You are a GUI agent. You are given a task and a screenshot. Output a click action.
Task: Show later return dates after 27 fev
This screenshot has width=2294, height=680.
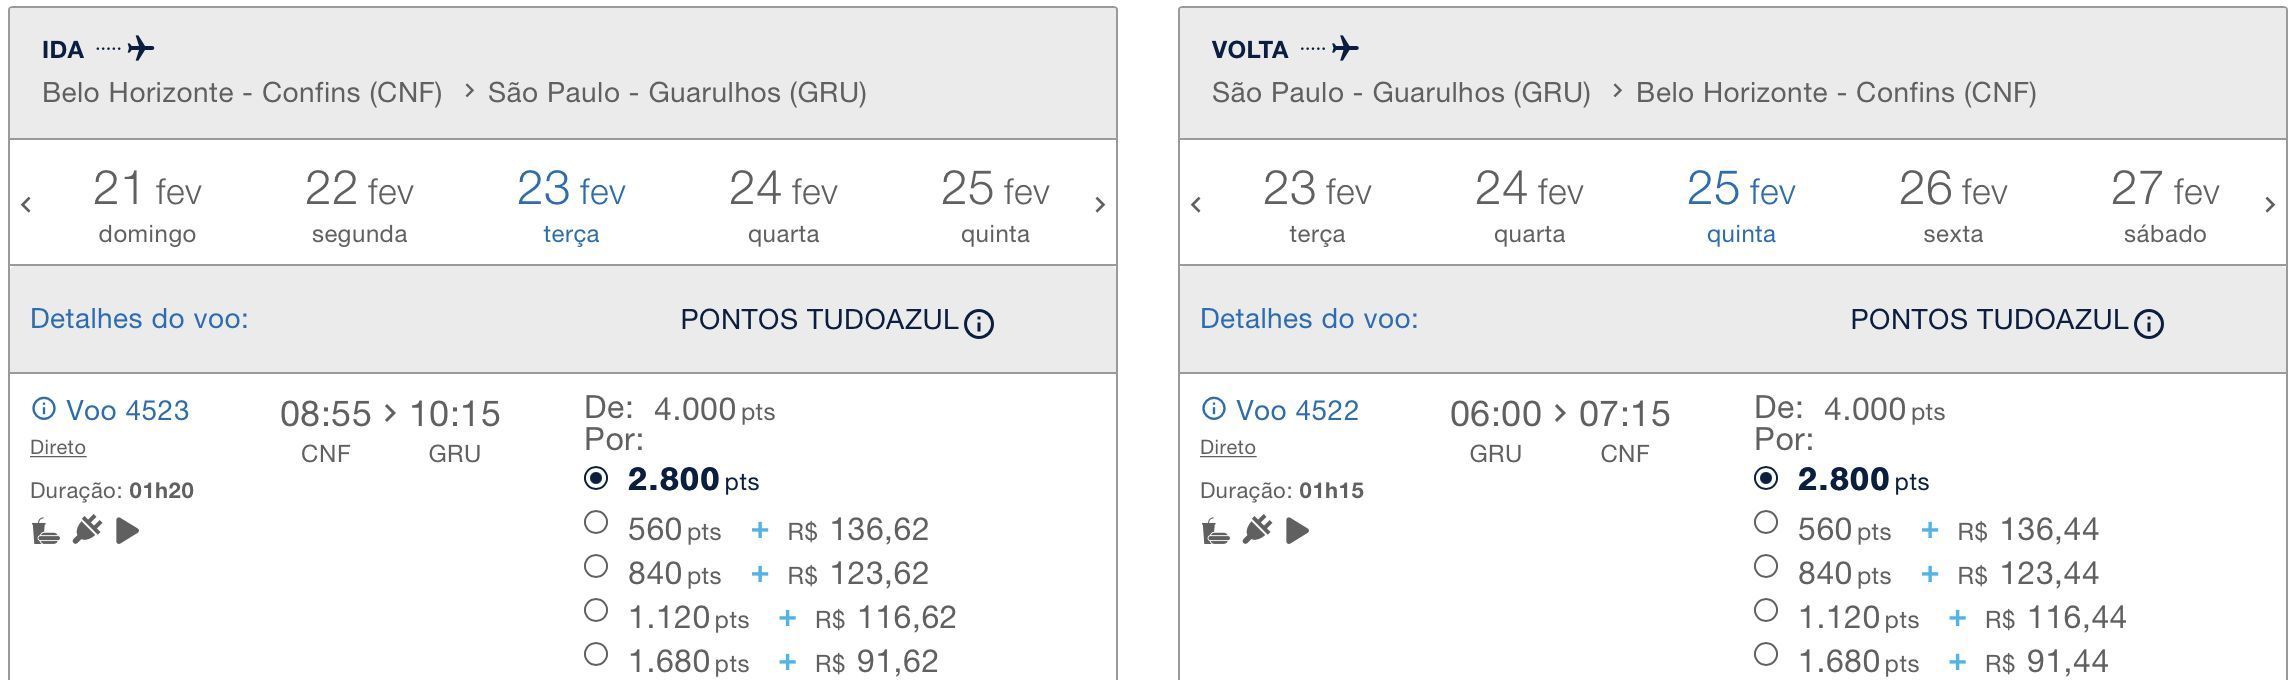click(2270, 204)
